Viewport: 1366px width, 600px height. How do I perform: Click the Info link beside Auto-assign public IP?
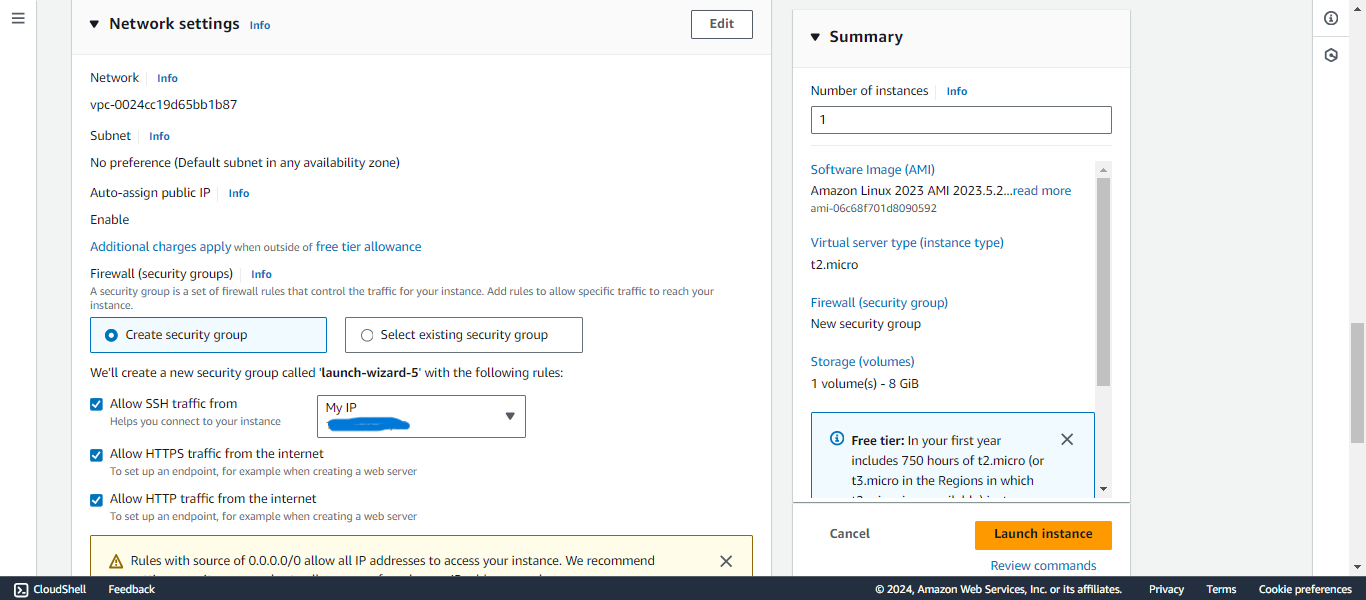[238, 193]
